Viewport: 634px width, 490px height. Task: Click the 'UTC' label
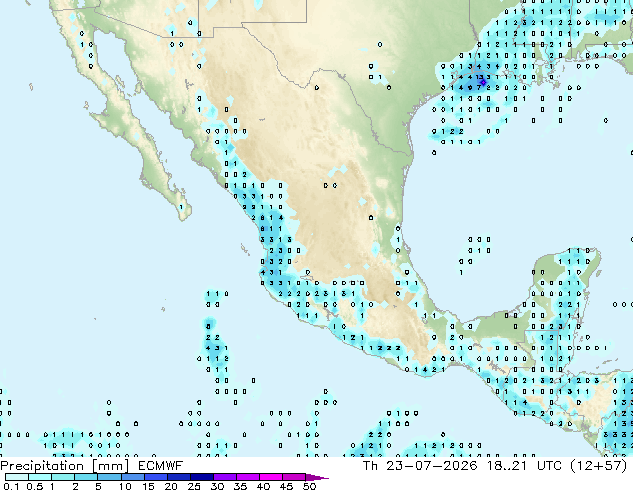pos(549,466)
